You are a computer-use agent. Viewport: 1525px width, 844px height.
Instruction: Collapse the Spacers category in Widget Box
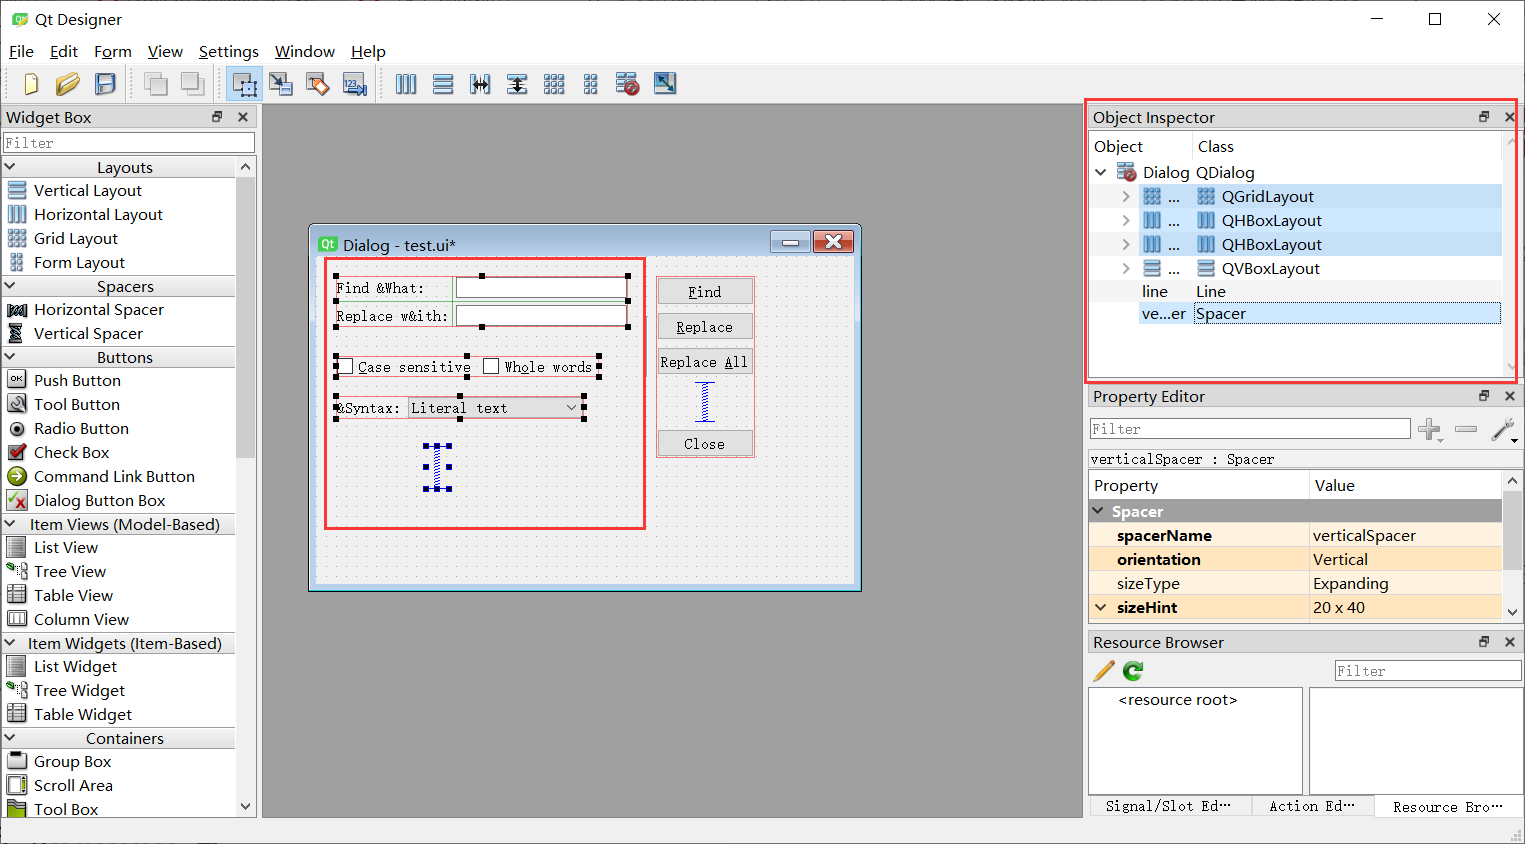point(10,286)
